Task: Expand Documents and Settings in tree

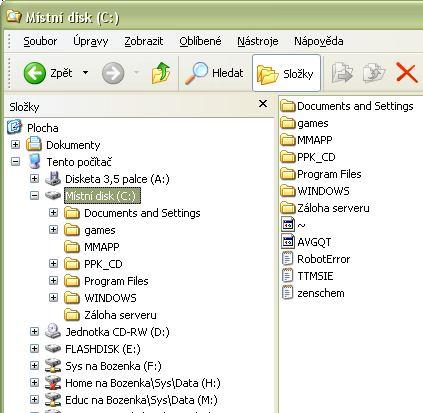Action: point(53,213)
